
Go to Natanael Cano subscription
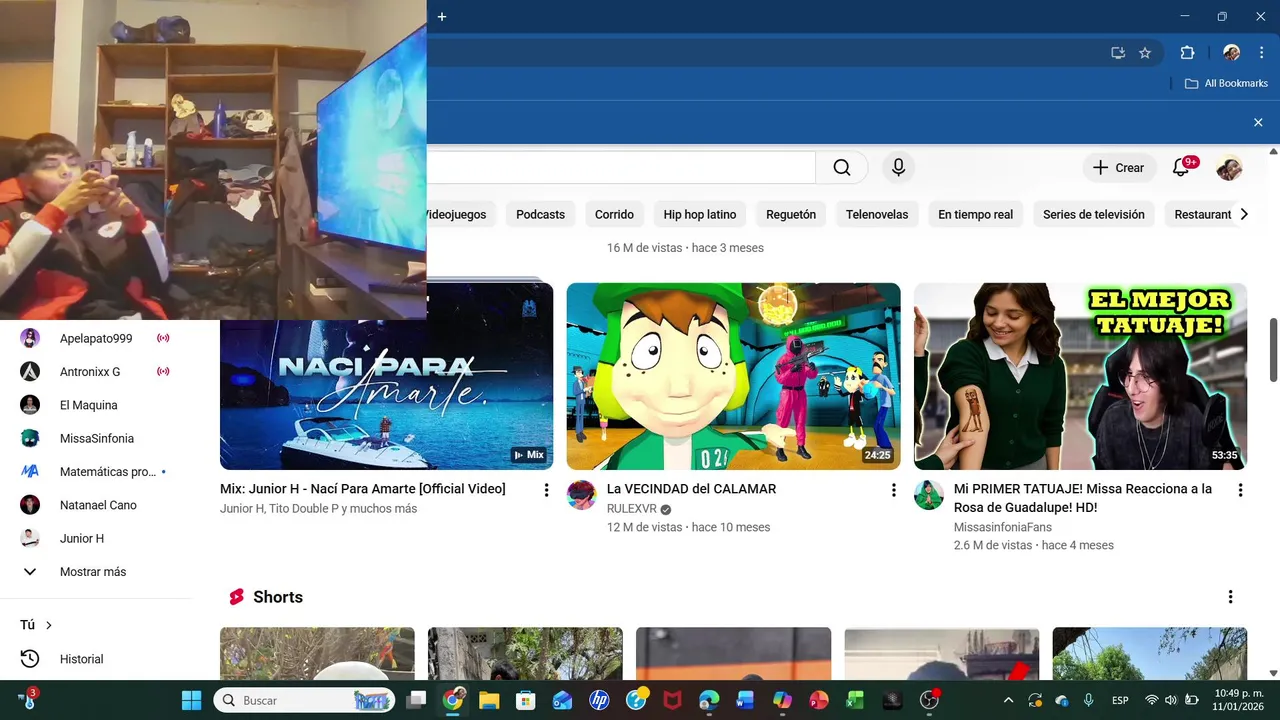click(x=96, y=505)
